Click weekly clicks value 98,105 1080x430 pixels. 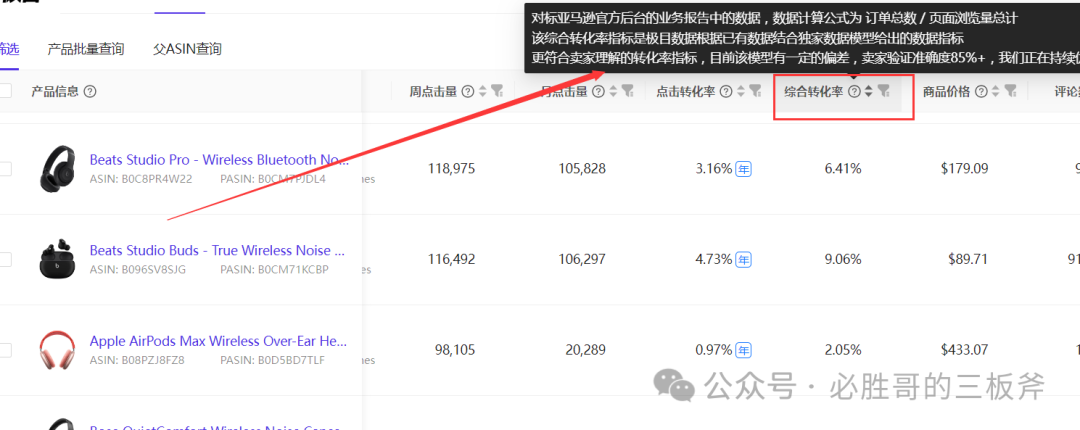[455, 350]
